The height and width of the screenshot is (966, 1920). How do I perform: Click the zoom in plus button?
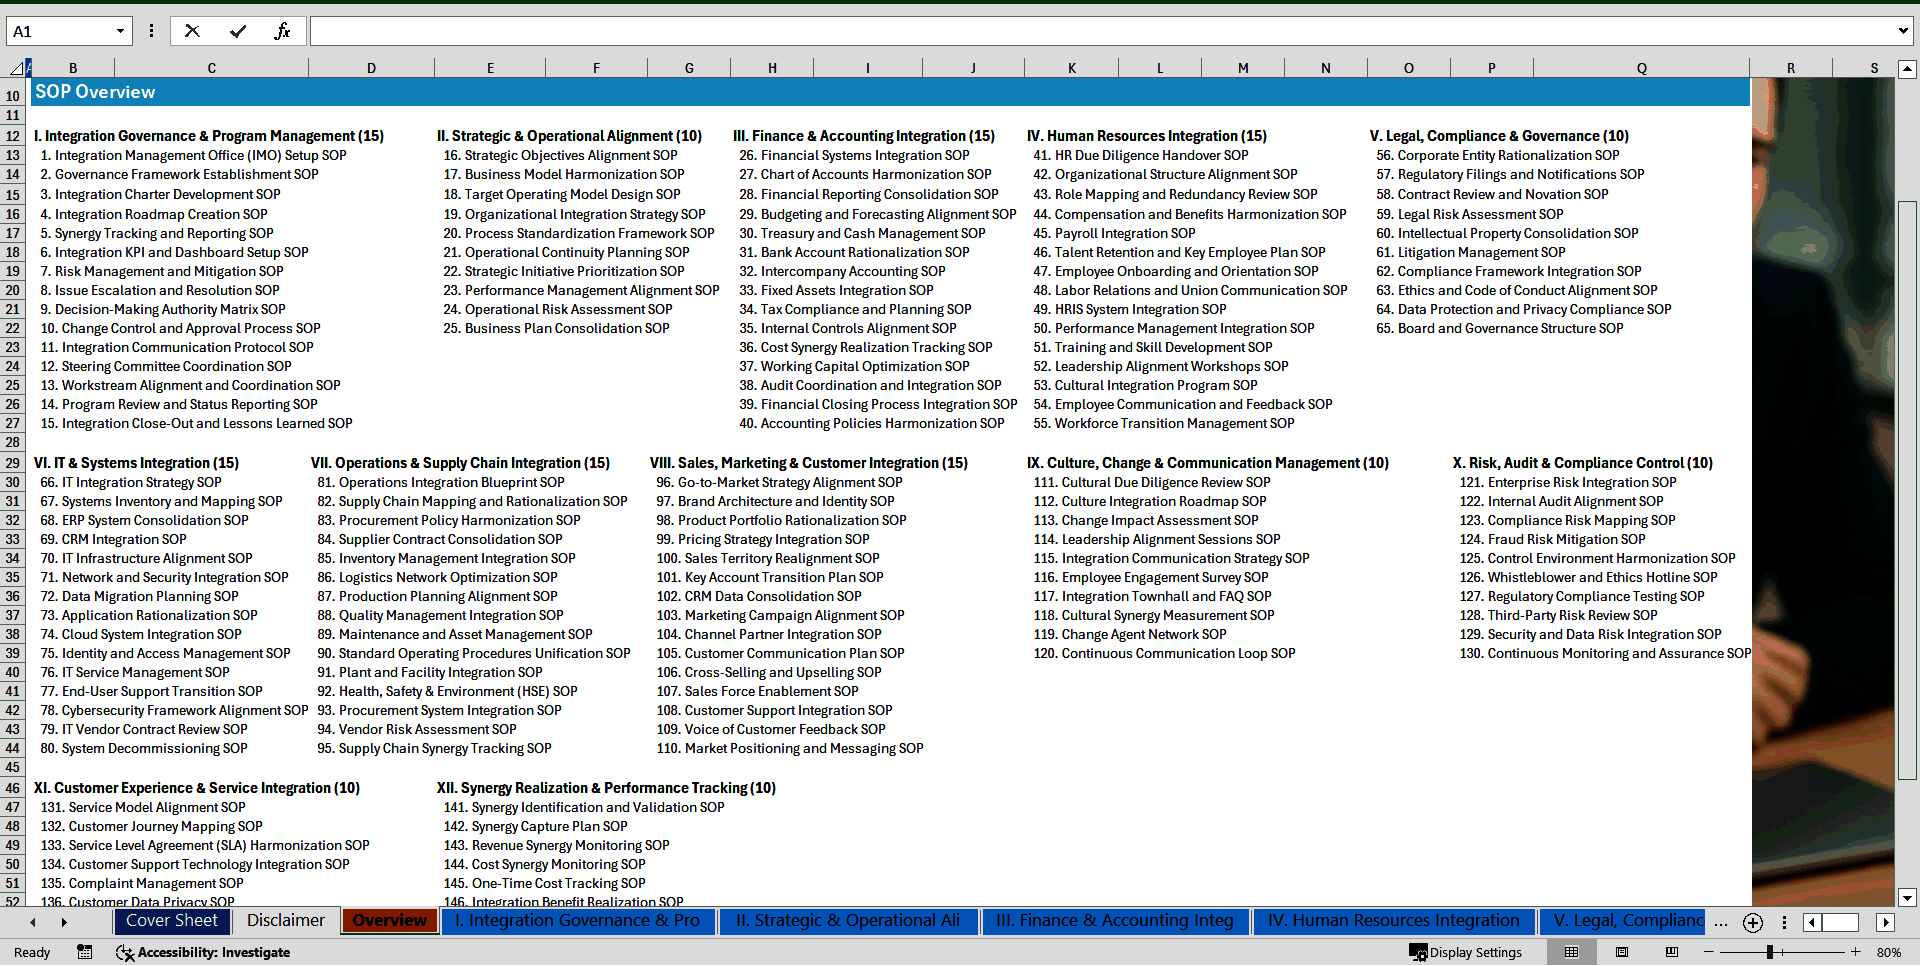coord(1855,952)
